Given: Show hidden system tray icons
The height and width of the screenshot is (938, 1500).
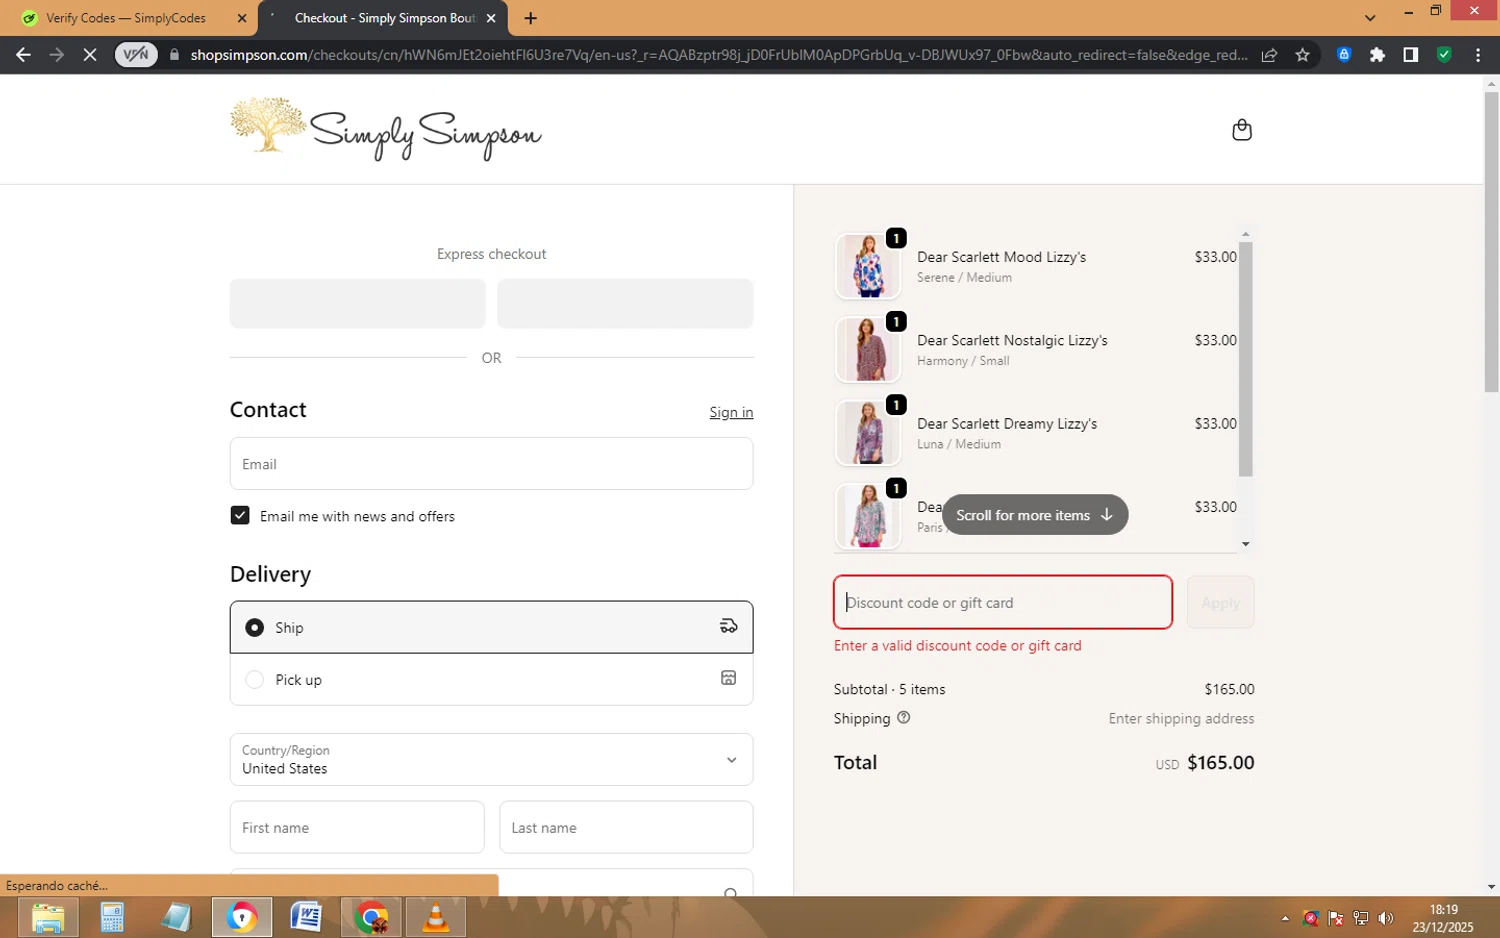Looking at the screenshot, I should point(1285,918).
